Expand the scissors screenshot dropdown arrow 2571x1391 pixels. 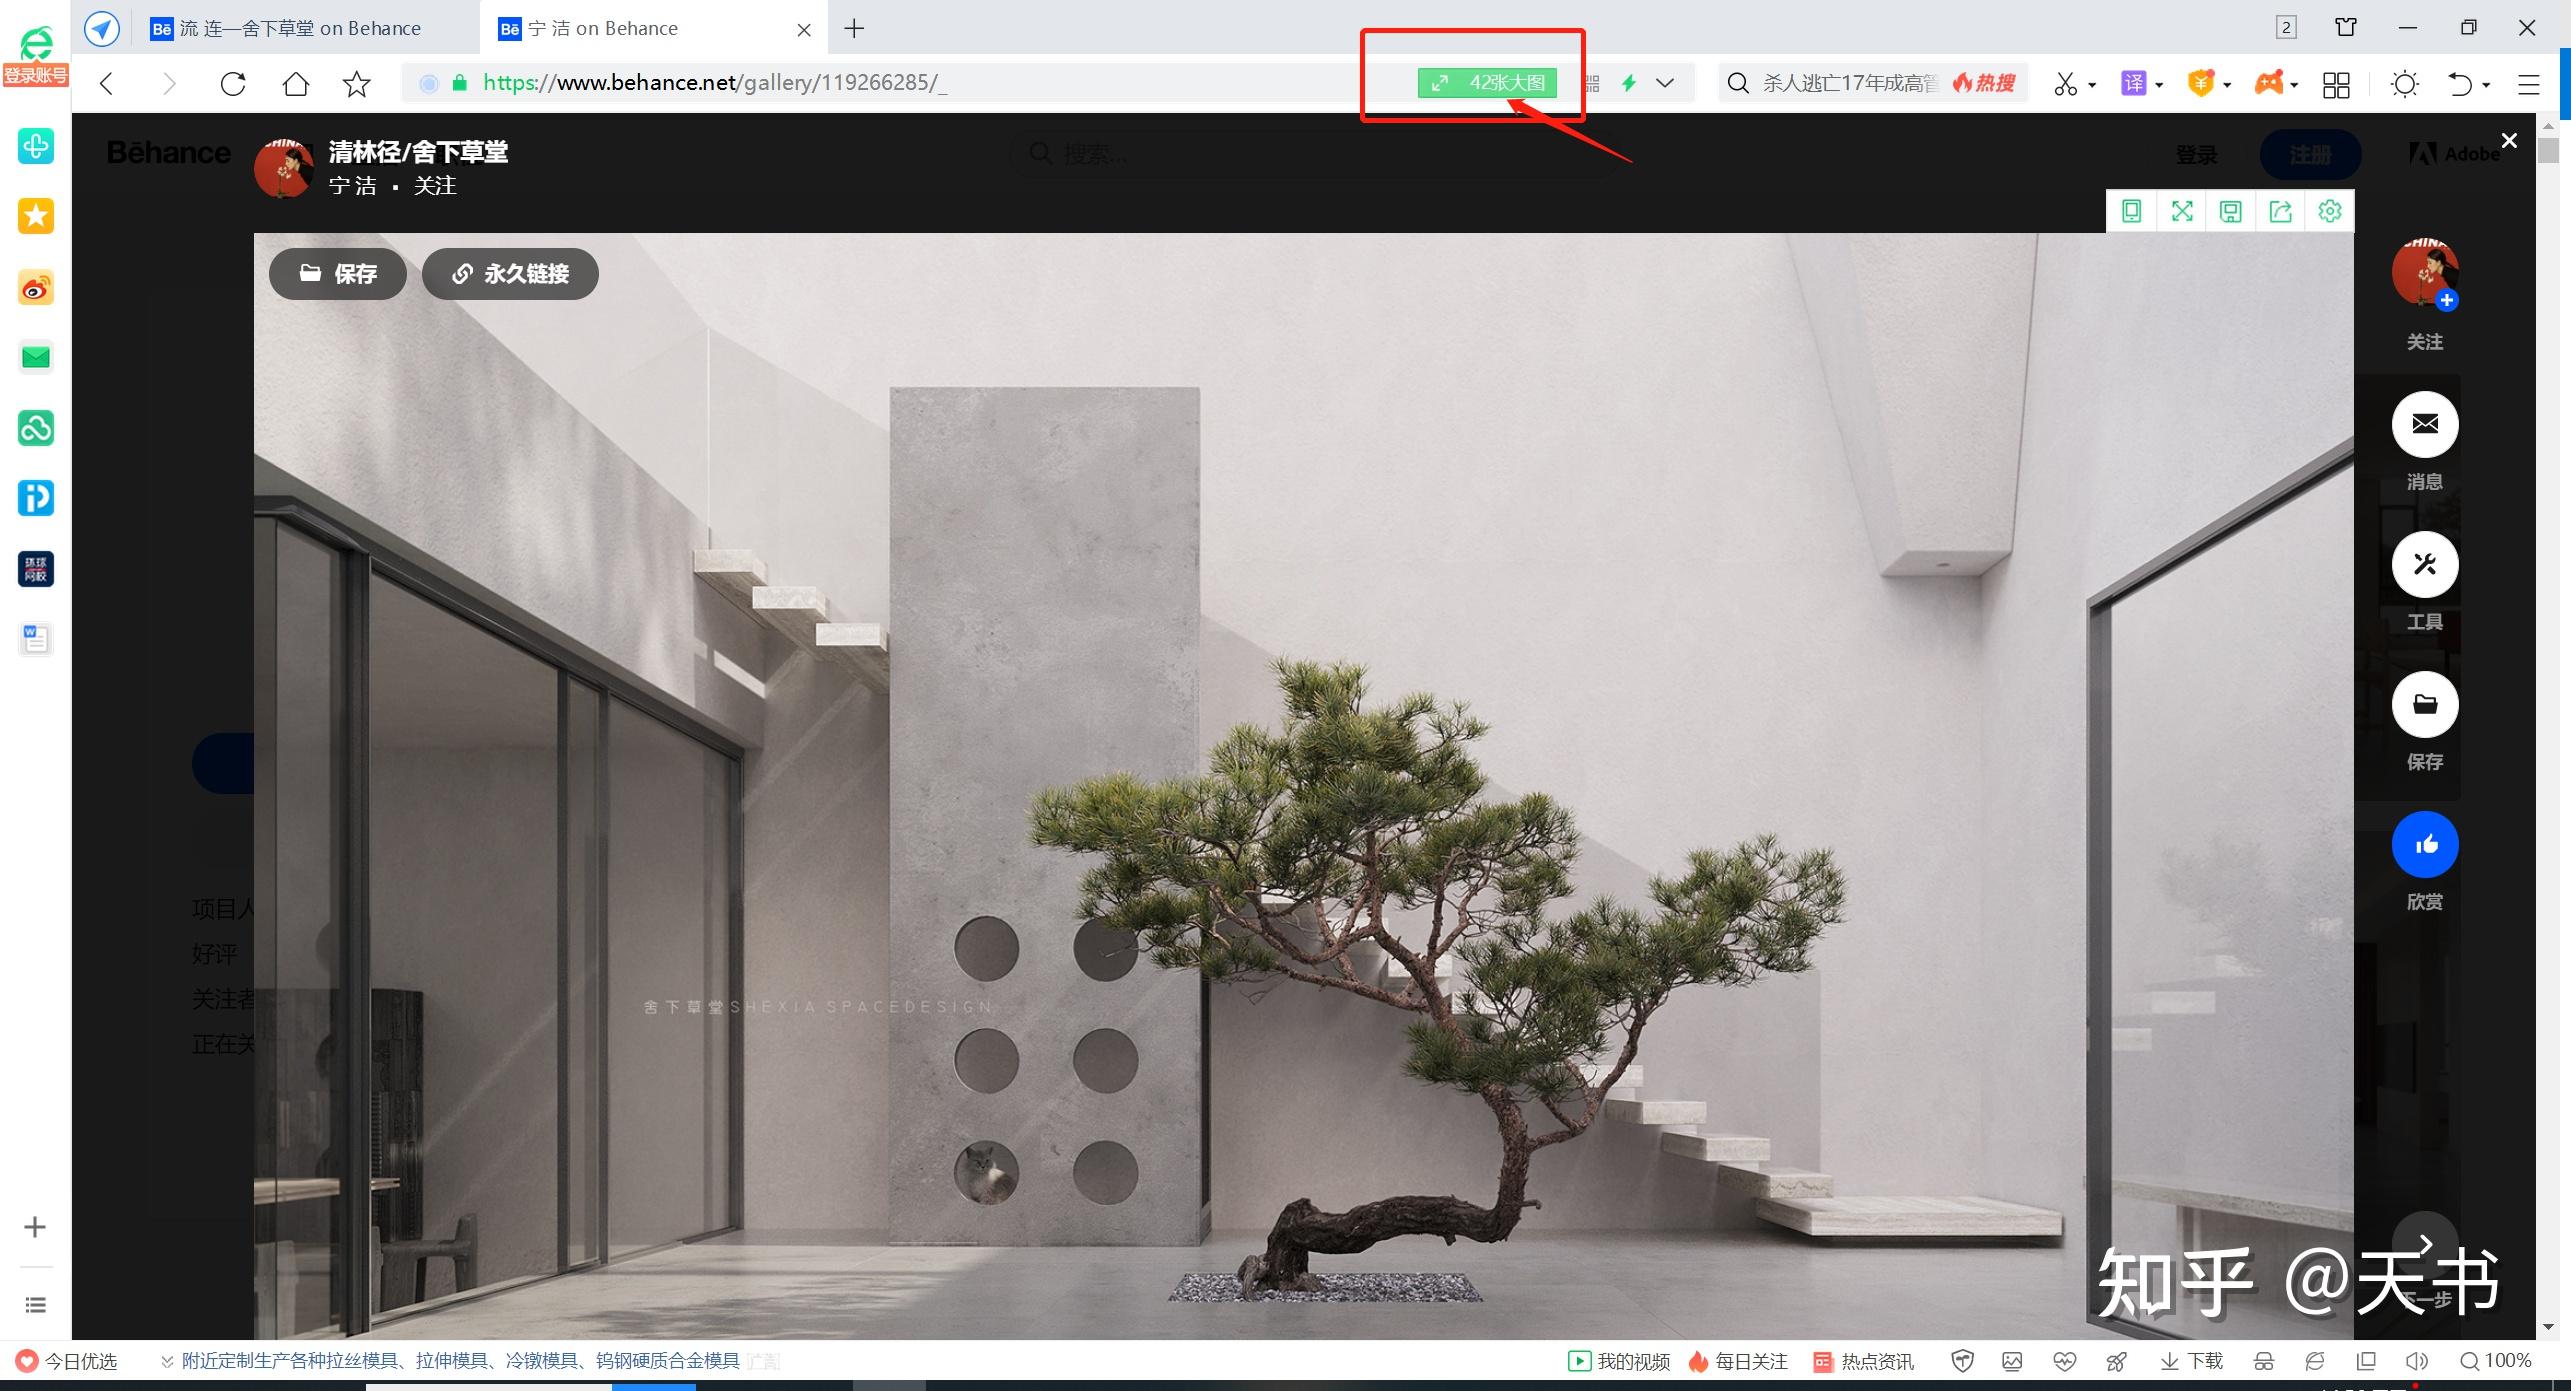click(2092, 85)
